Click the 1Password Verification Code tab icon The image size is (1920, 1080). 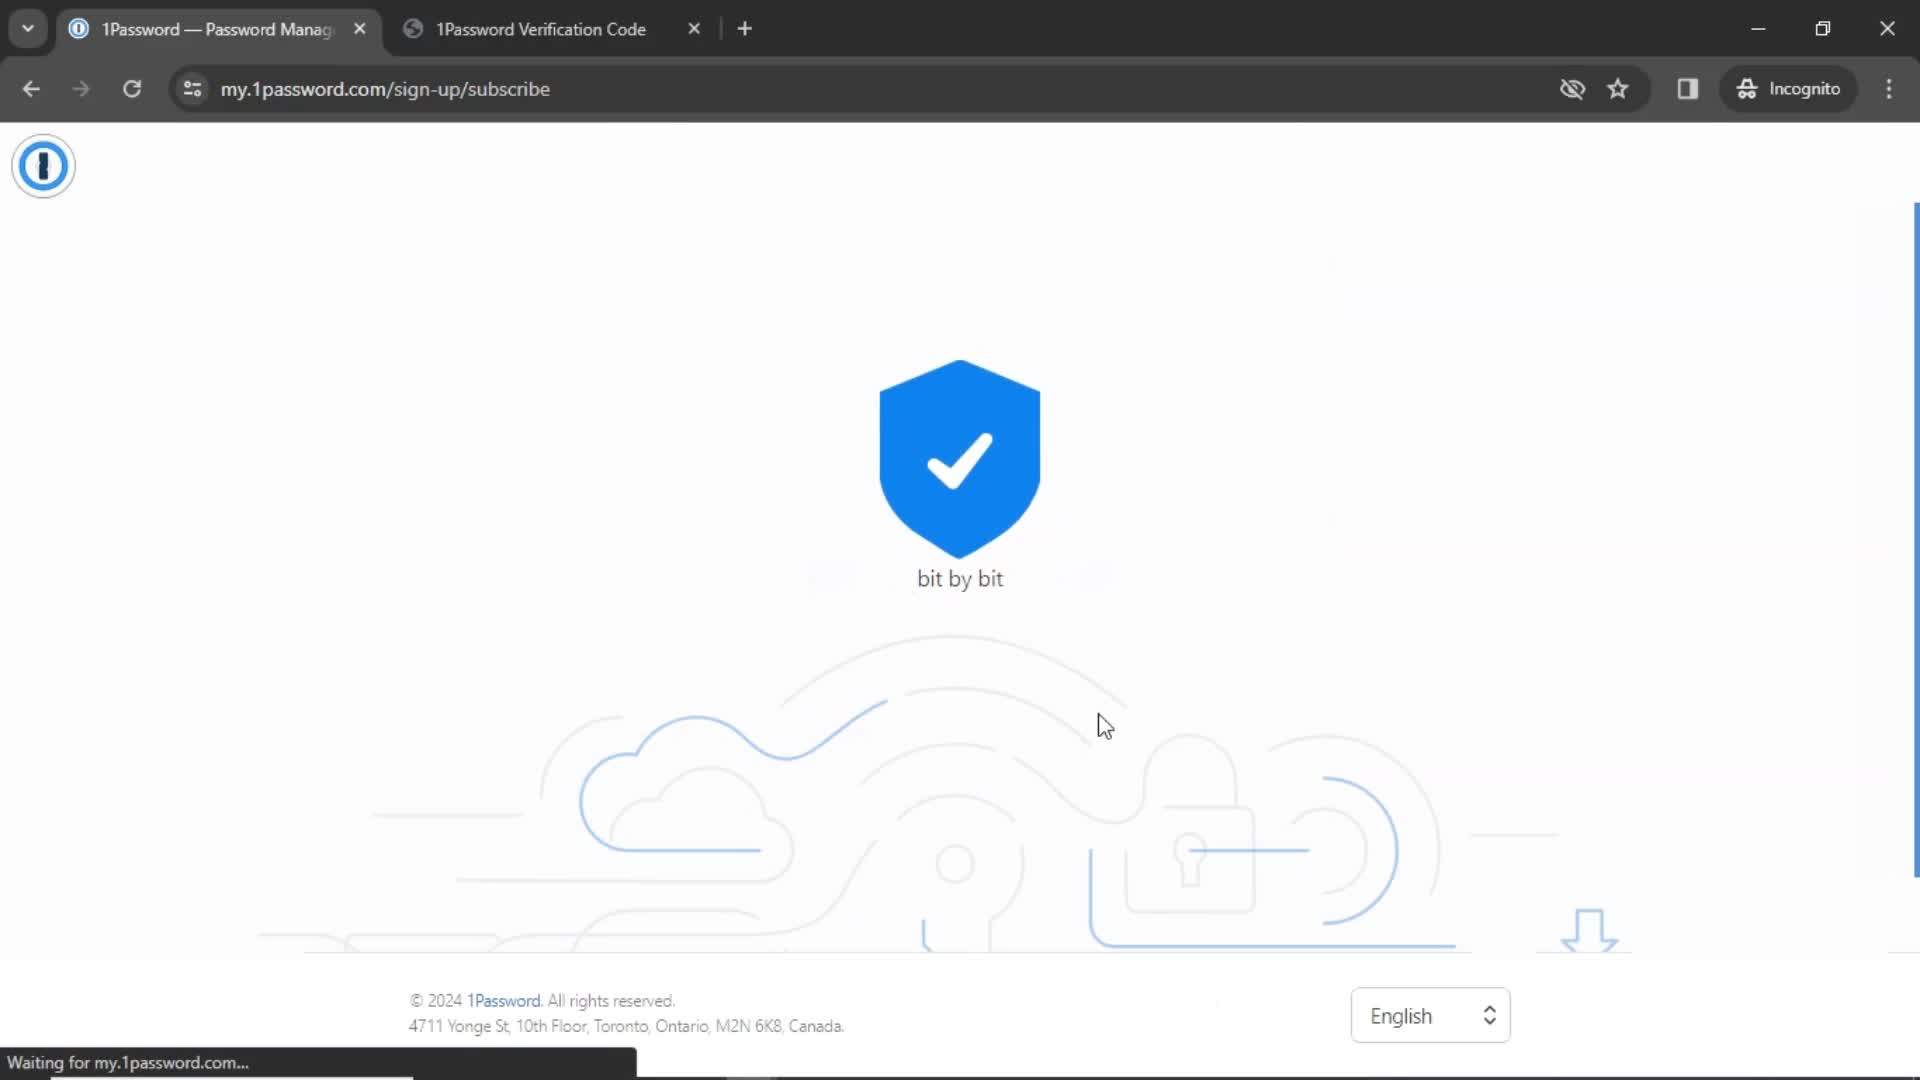(414, 29)
